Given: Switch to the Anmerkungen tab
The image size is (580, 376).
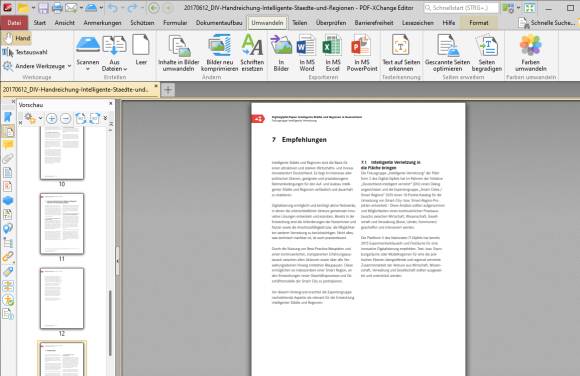Looking at the screenshot, I should 102,23.
